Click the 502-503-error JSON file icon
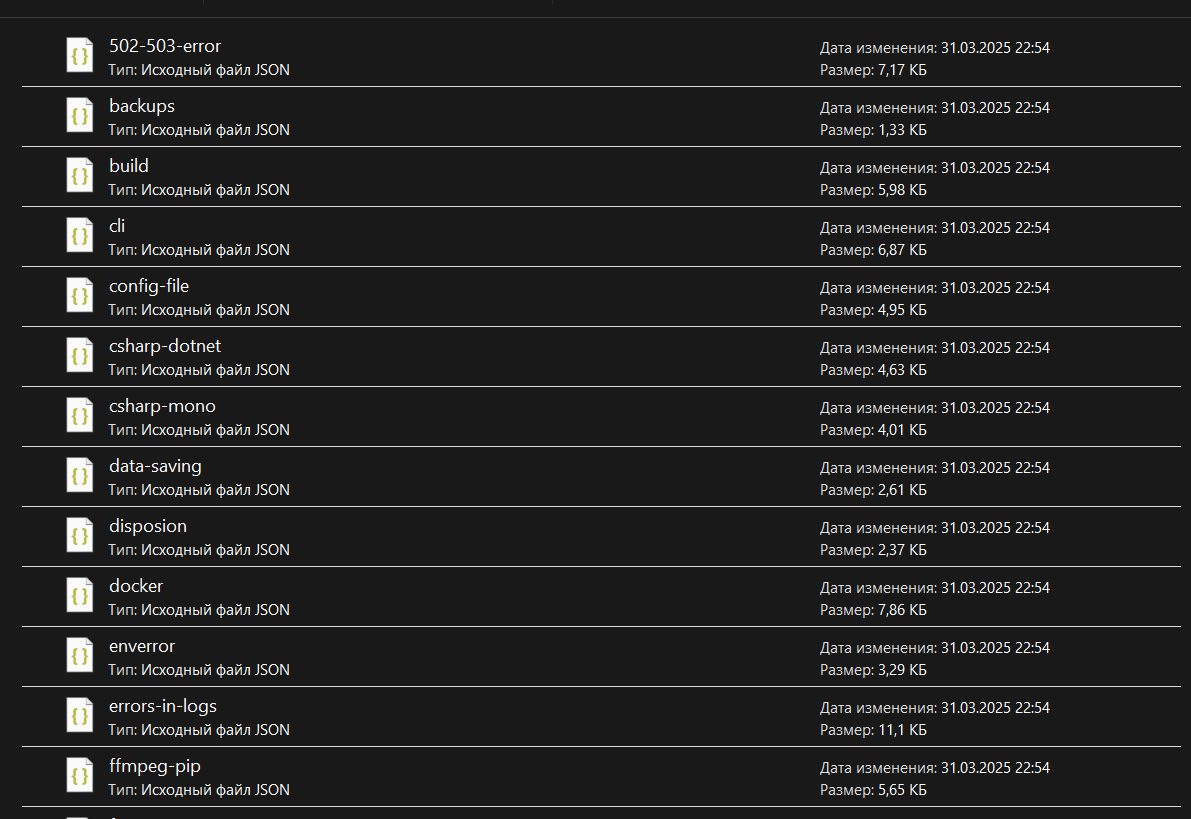This screenshot has height=819, width=1191. (80, 55)
